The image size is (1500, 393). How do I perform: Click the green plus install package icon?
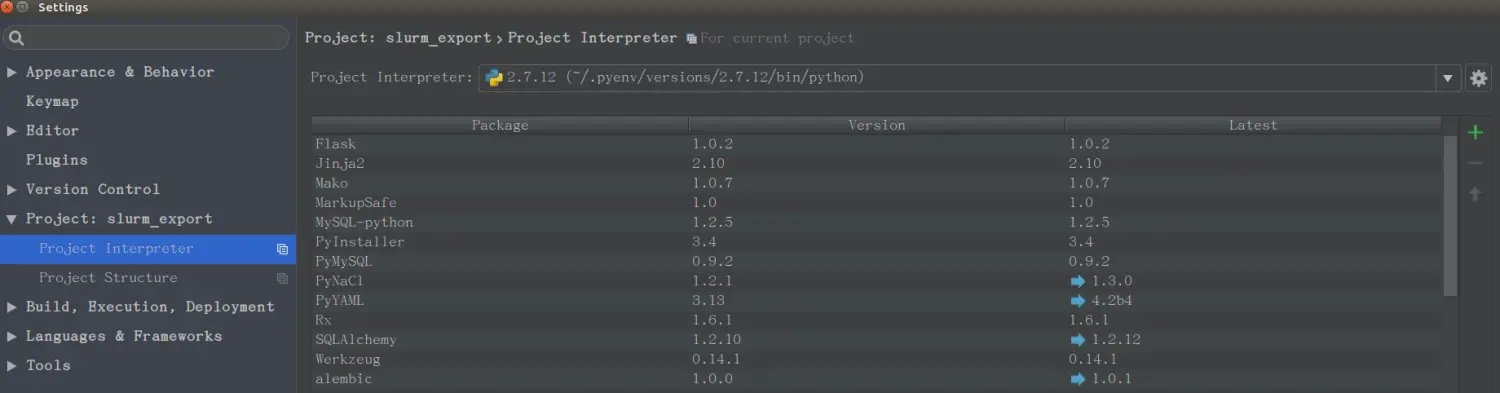[1475, 132]
